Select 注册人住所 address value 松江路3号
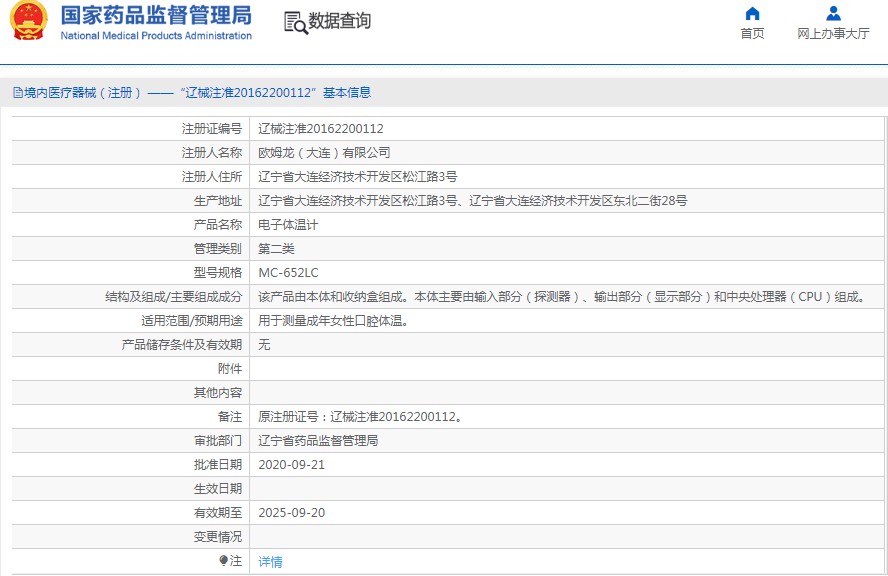 pos(357,177)
